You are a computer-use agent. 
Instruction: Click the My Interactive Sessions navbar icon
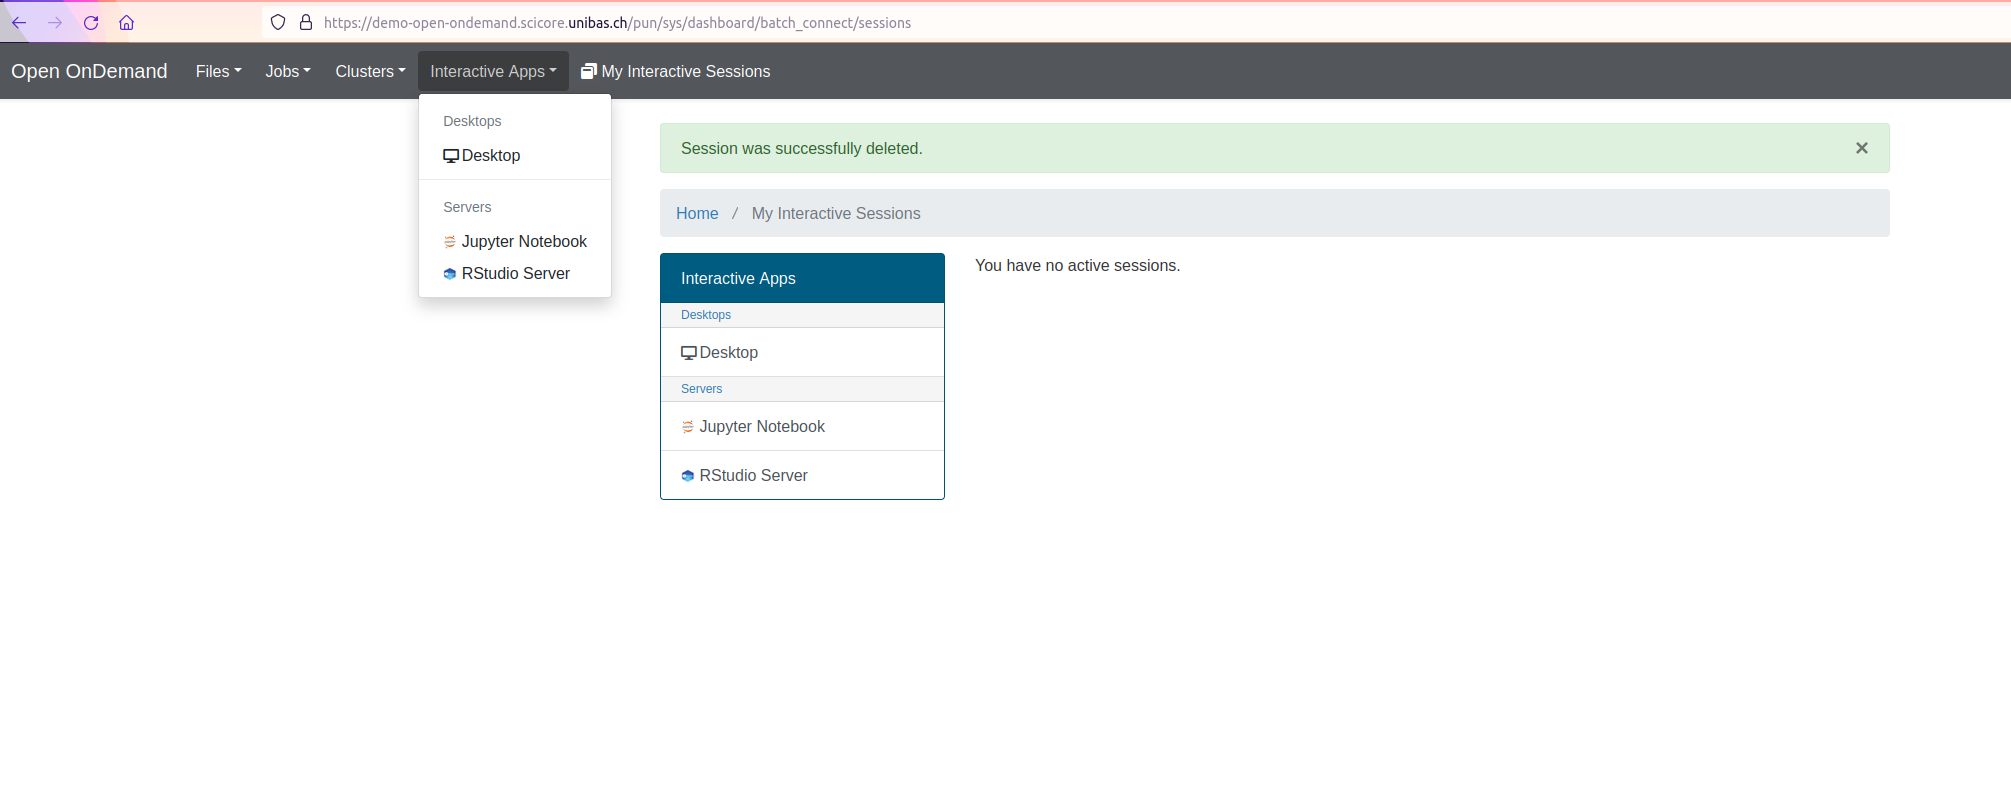coord(589,71)
